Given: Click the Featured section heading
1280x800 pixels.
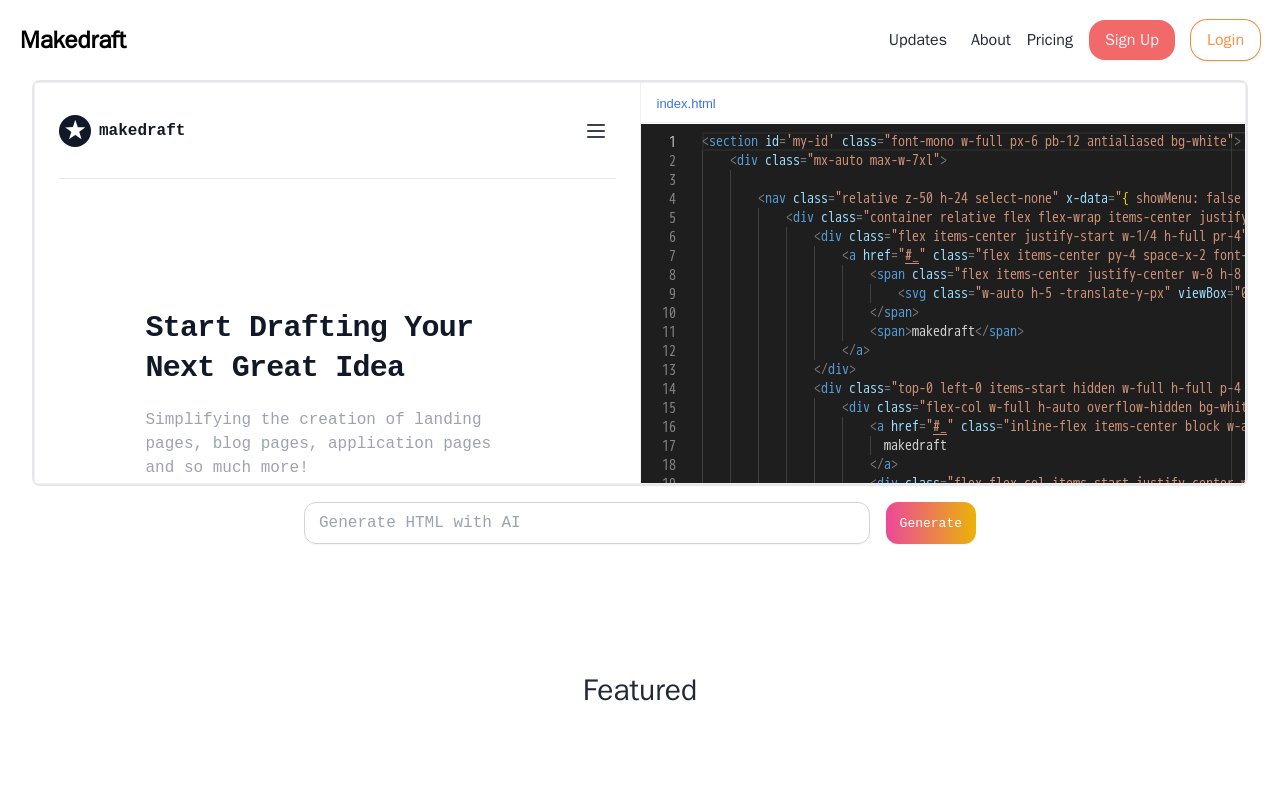Looking at the screenshot, I should point(640,690).
